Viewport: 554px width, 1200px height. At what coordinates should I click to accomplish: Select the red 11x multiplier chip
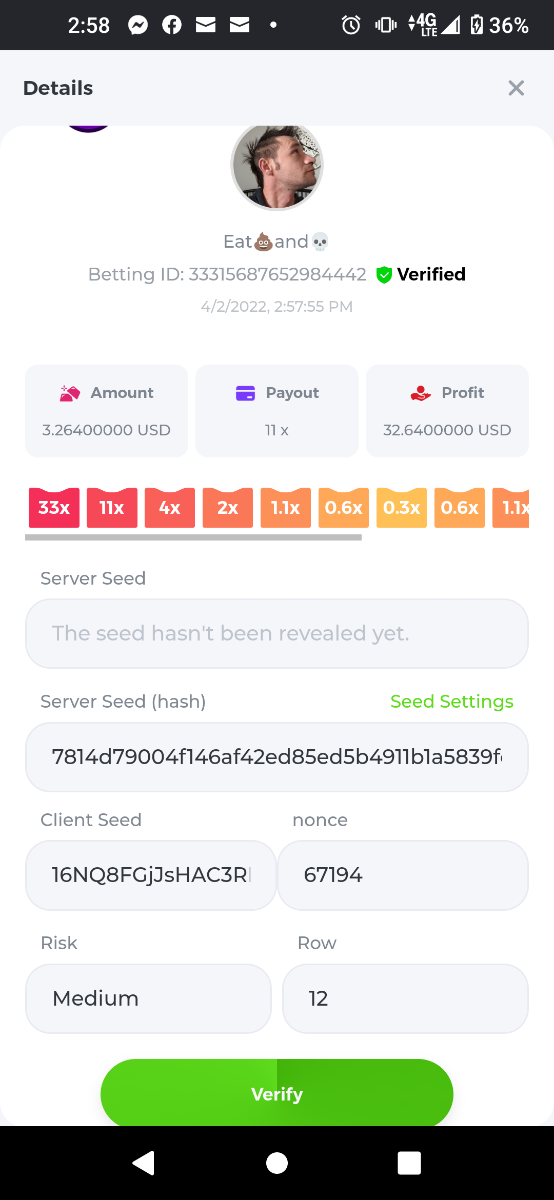tap(112, 508)
